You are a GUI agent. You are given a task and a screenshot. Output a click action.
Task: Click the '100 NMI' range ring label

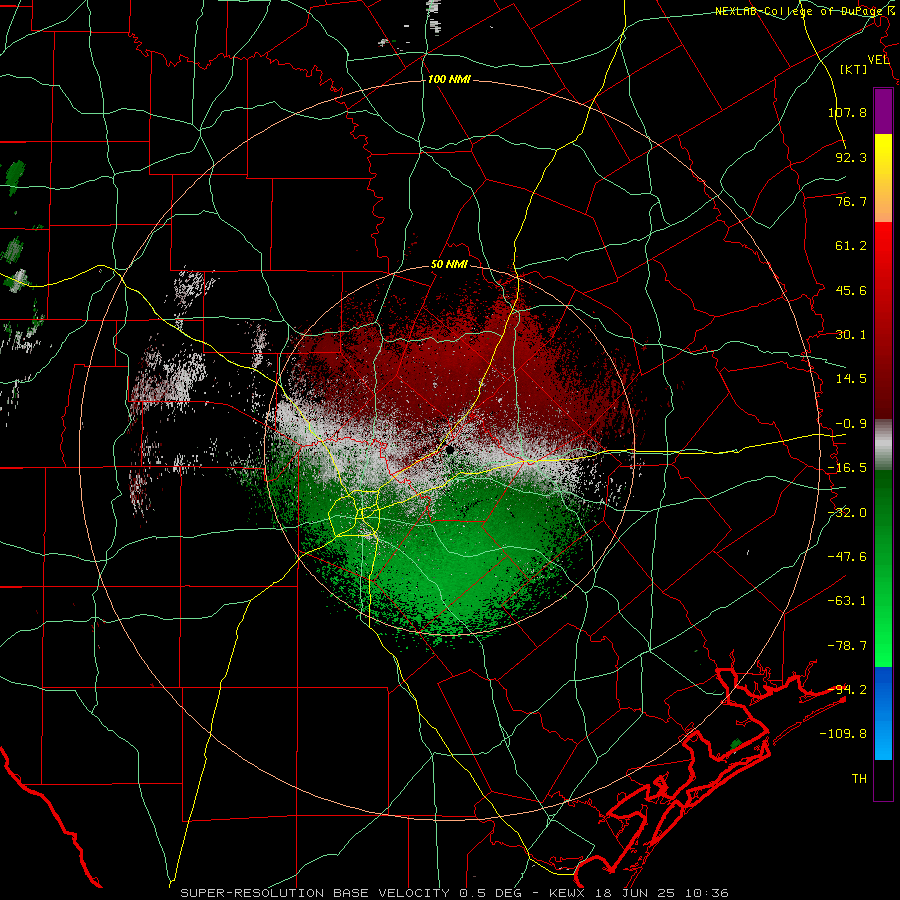[x=449, y=79]
